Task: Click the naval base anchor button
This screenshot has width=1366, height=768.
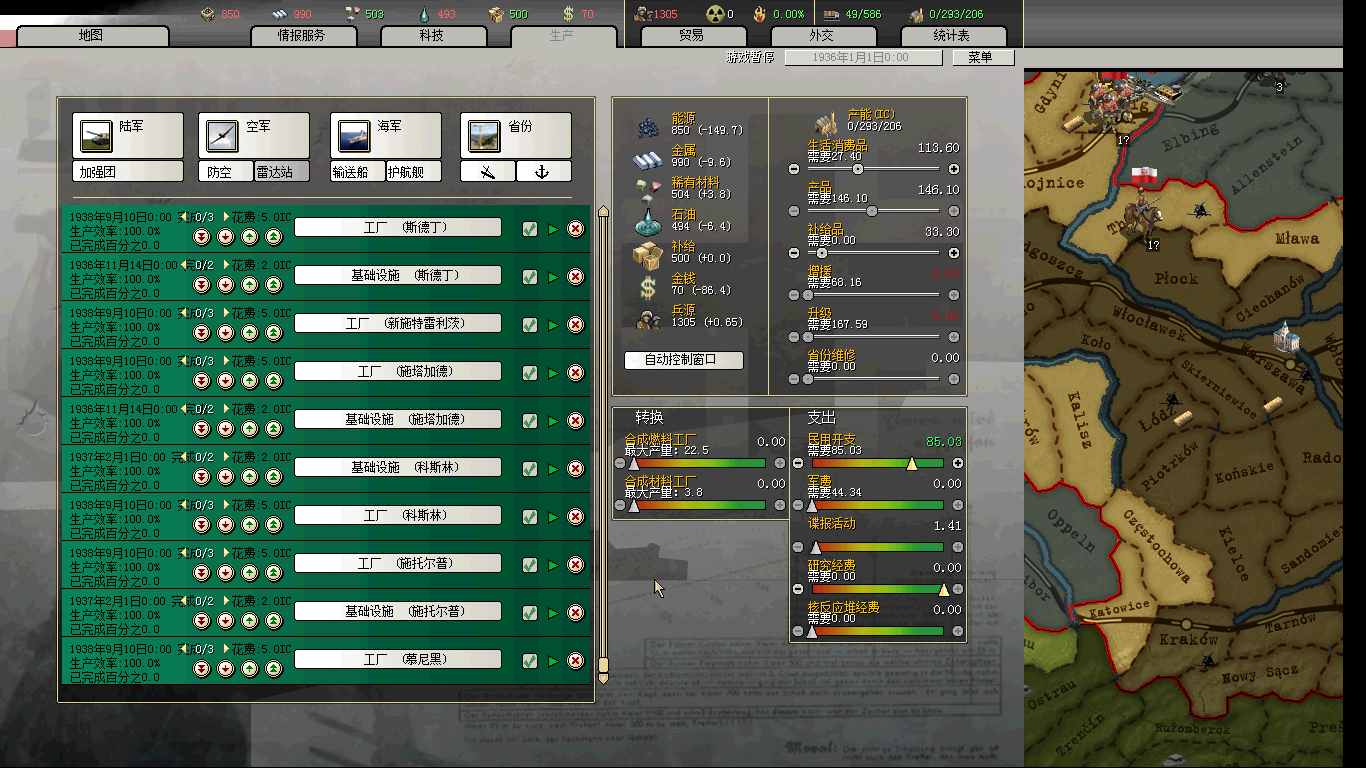Action: [x=544, y=172]
